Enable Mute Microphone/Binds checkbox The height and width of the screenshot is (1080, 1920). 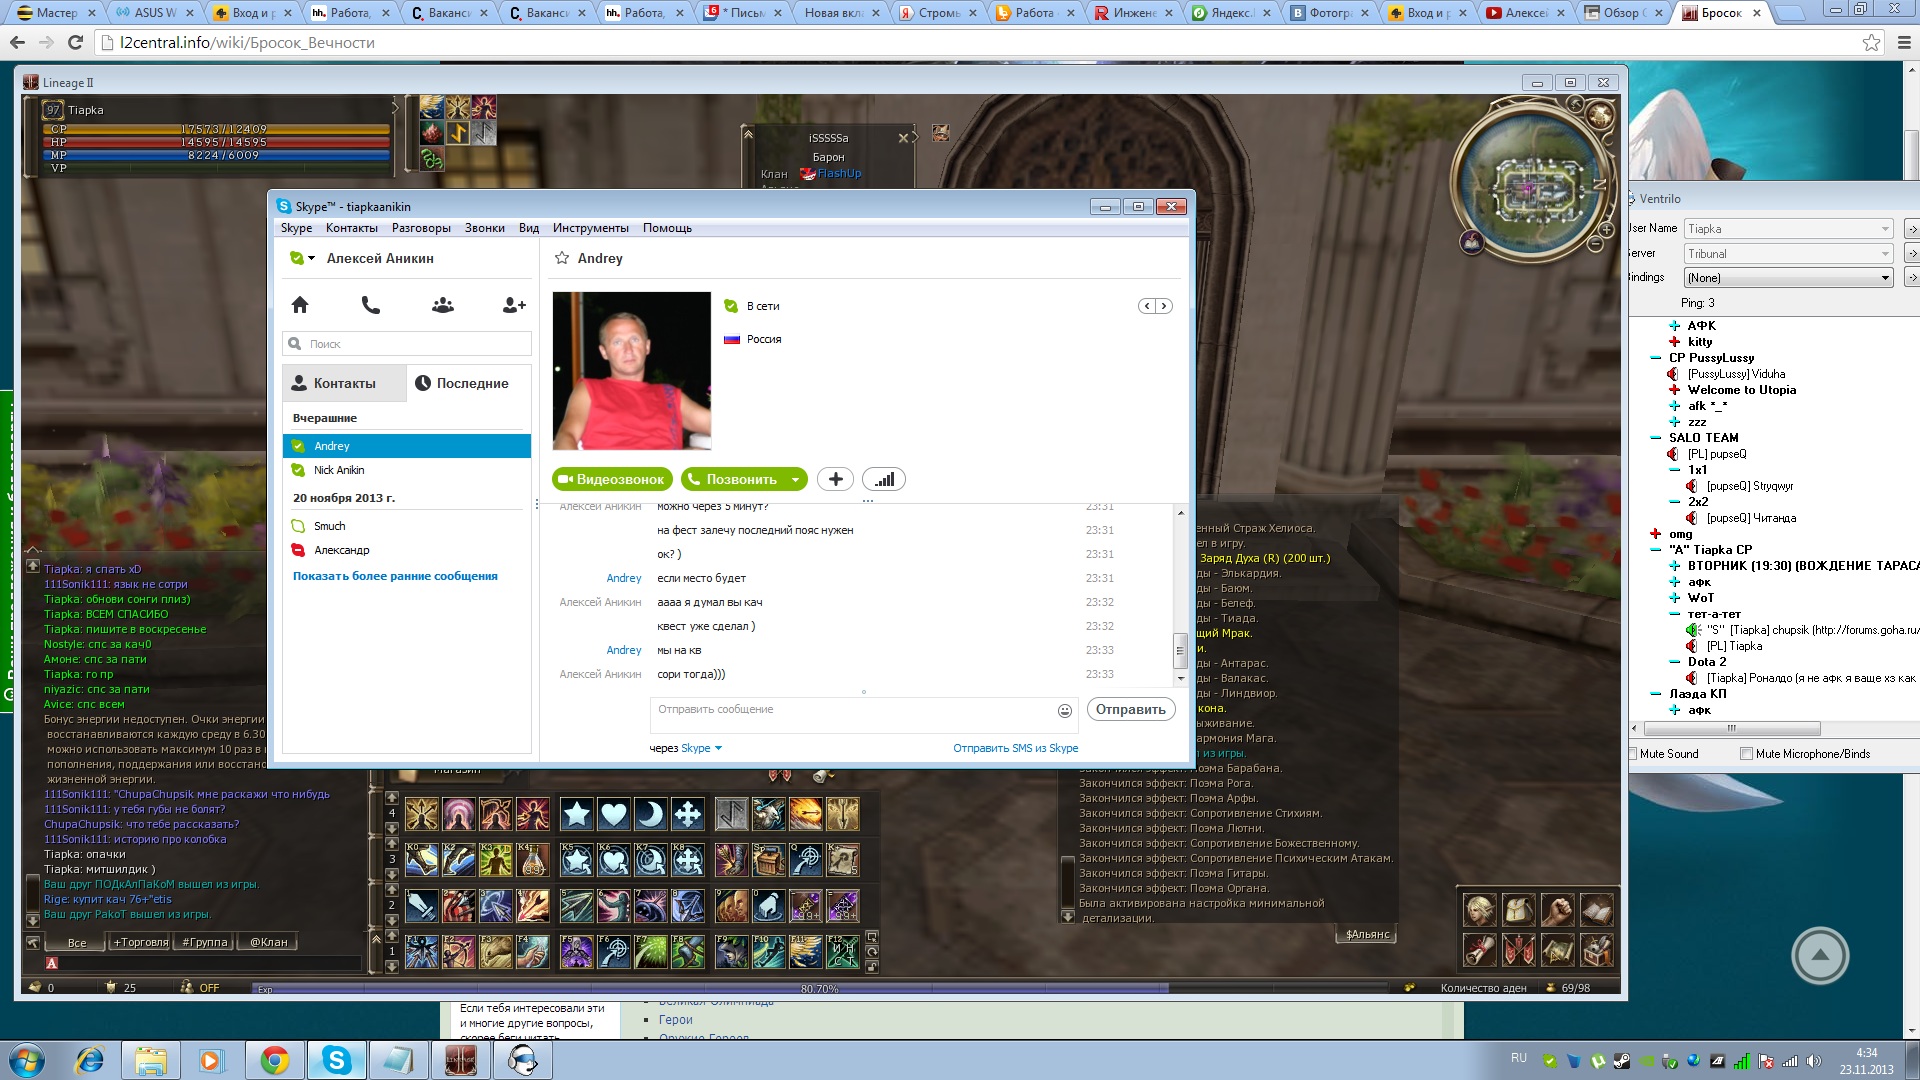point(1746,754)
